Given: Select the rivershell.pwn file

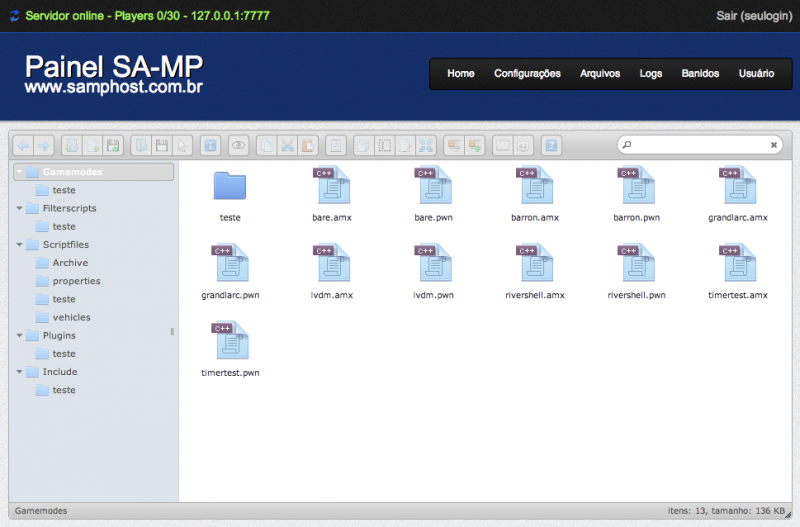Looking at the screenshot, I should [636, 272].
